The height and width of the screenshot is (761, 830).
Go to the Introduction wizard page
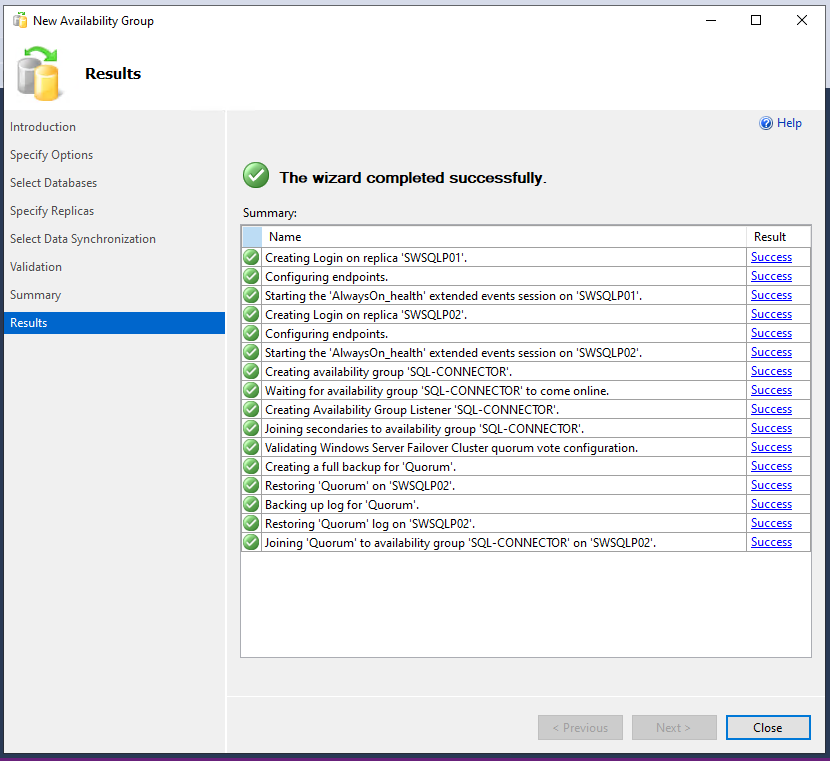tap(43, 127)
